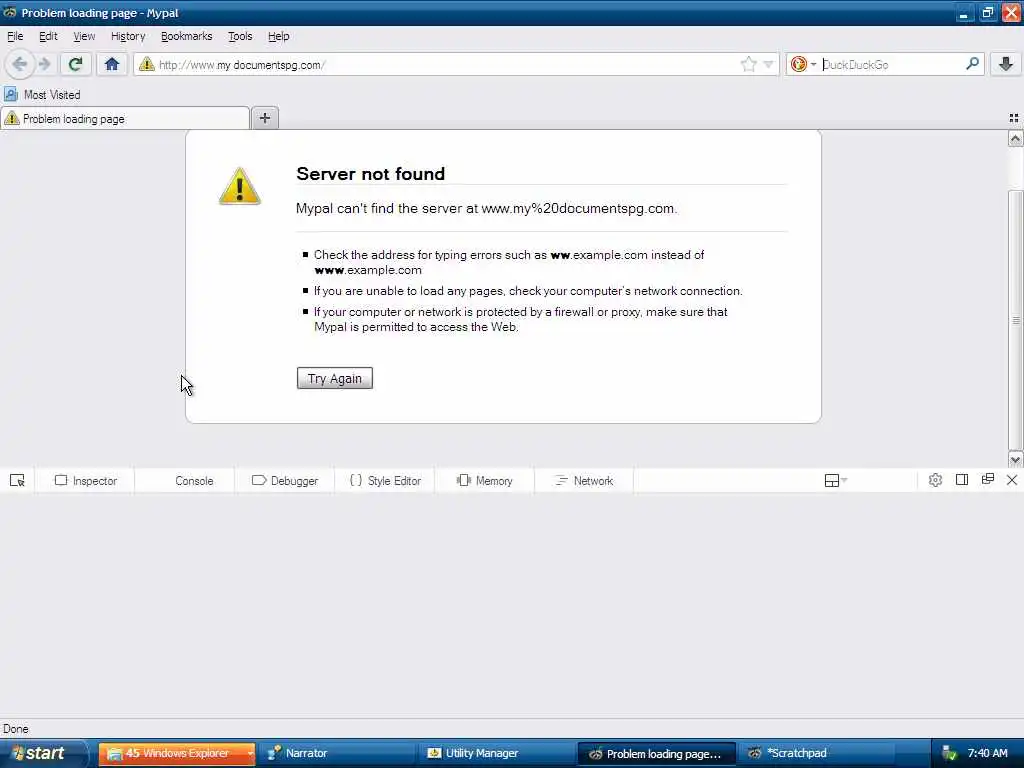This screenshot has width=1024, height=768.
Task: Click the Try Again button
Action: tap(334, 378)
